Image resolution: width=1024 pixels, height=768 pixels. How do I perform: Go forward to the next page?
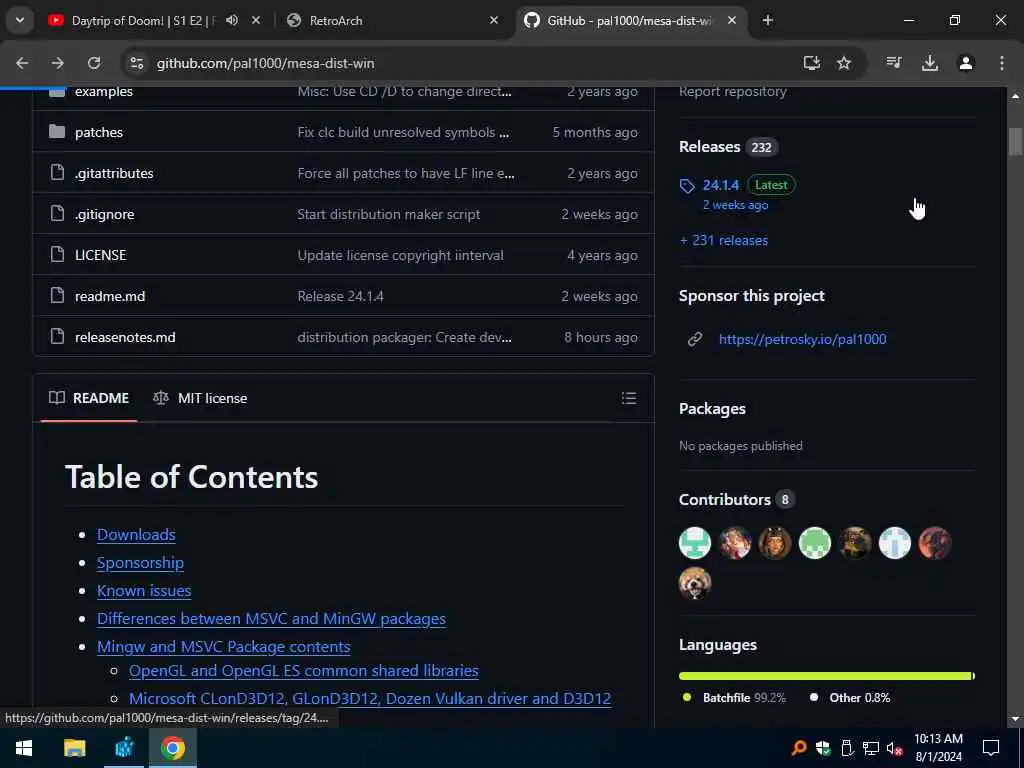(x=58, y=63)
